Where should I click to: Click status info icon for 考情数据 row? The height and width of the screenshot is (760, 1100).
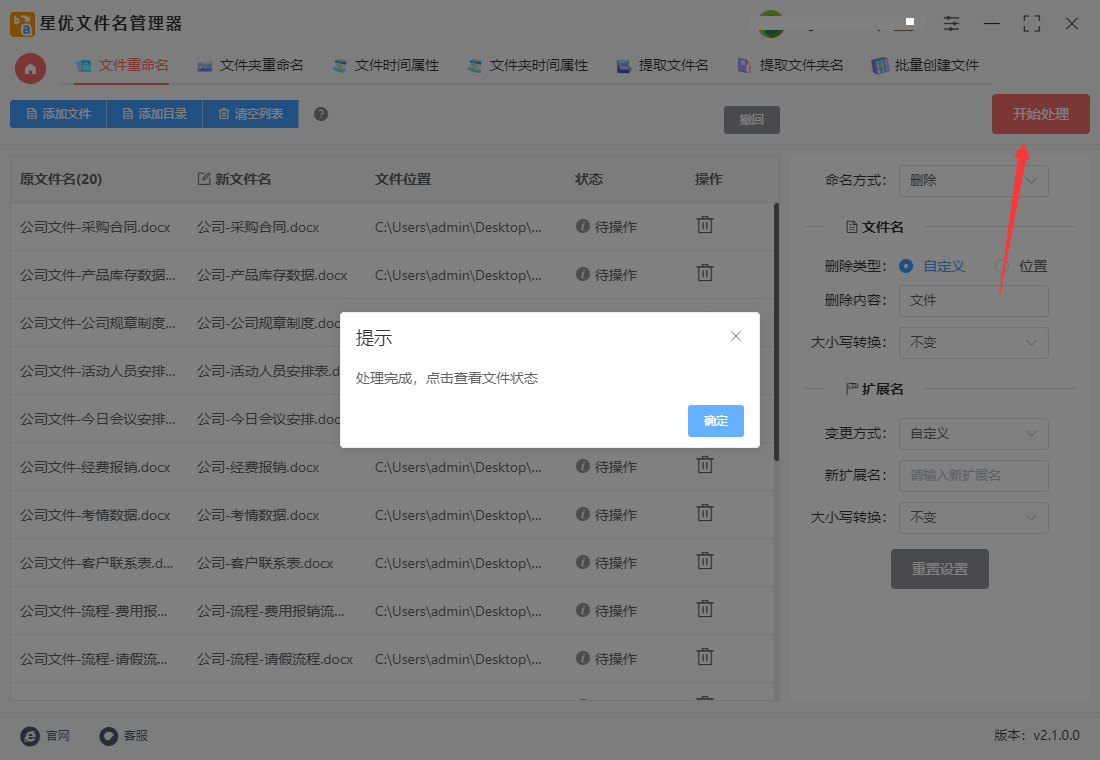coord(582,514)
